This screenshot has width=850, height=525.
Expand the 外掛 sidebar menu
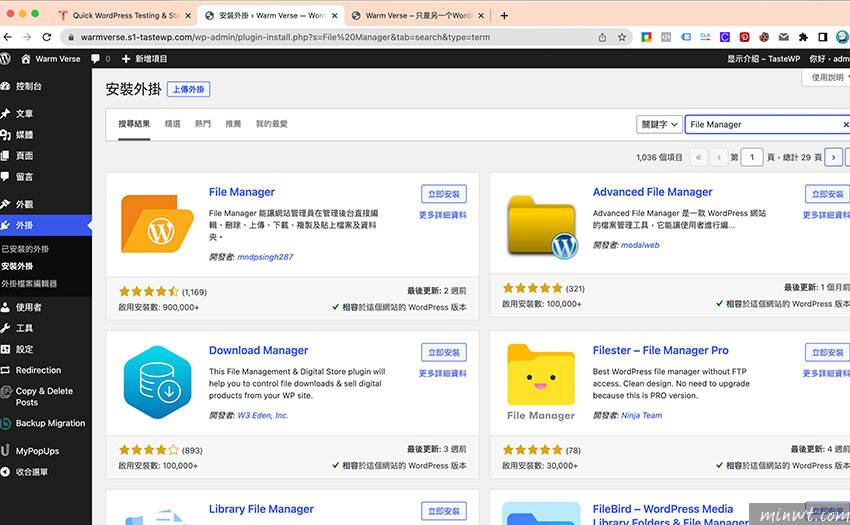[25, 225]
